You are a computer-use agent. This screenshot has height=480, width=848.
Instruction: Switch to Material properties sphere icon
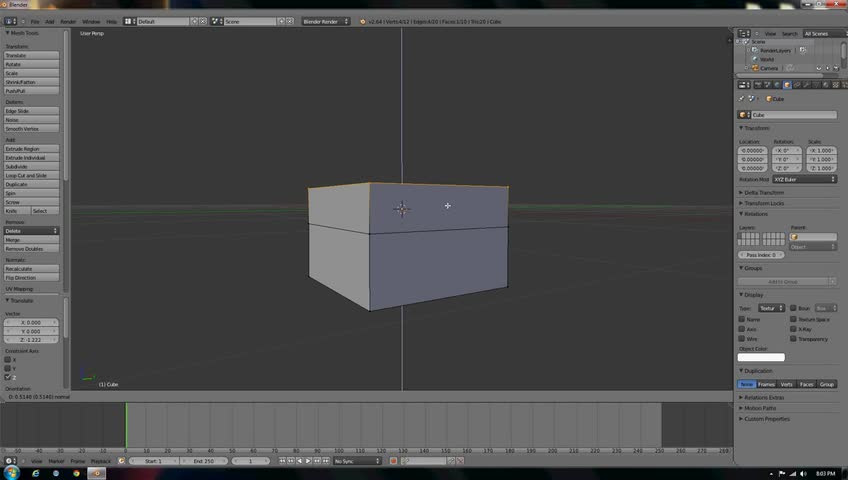826,85
